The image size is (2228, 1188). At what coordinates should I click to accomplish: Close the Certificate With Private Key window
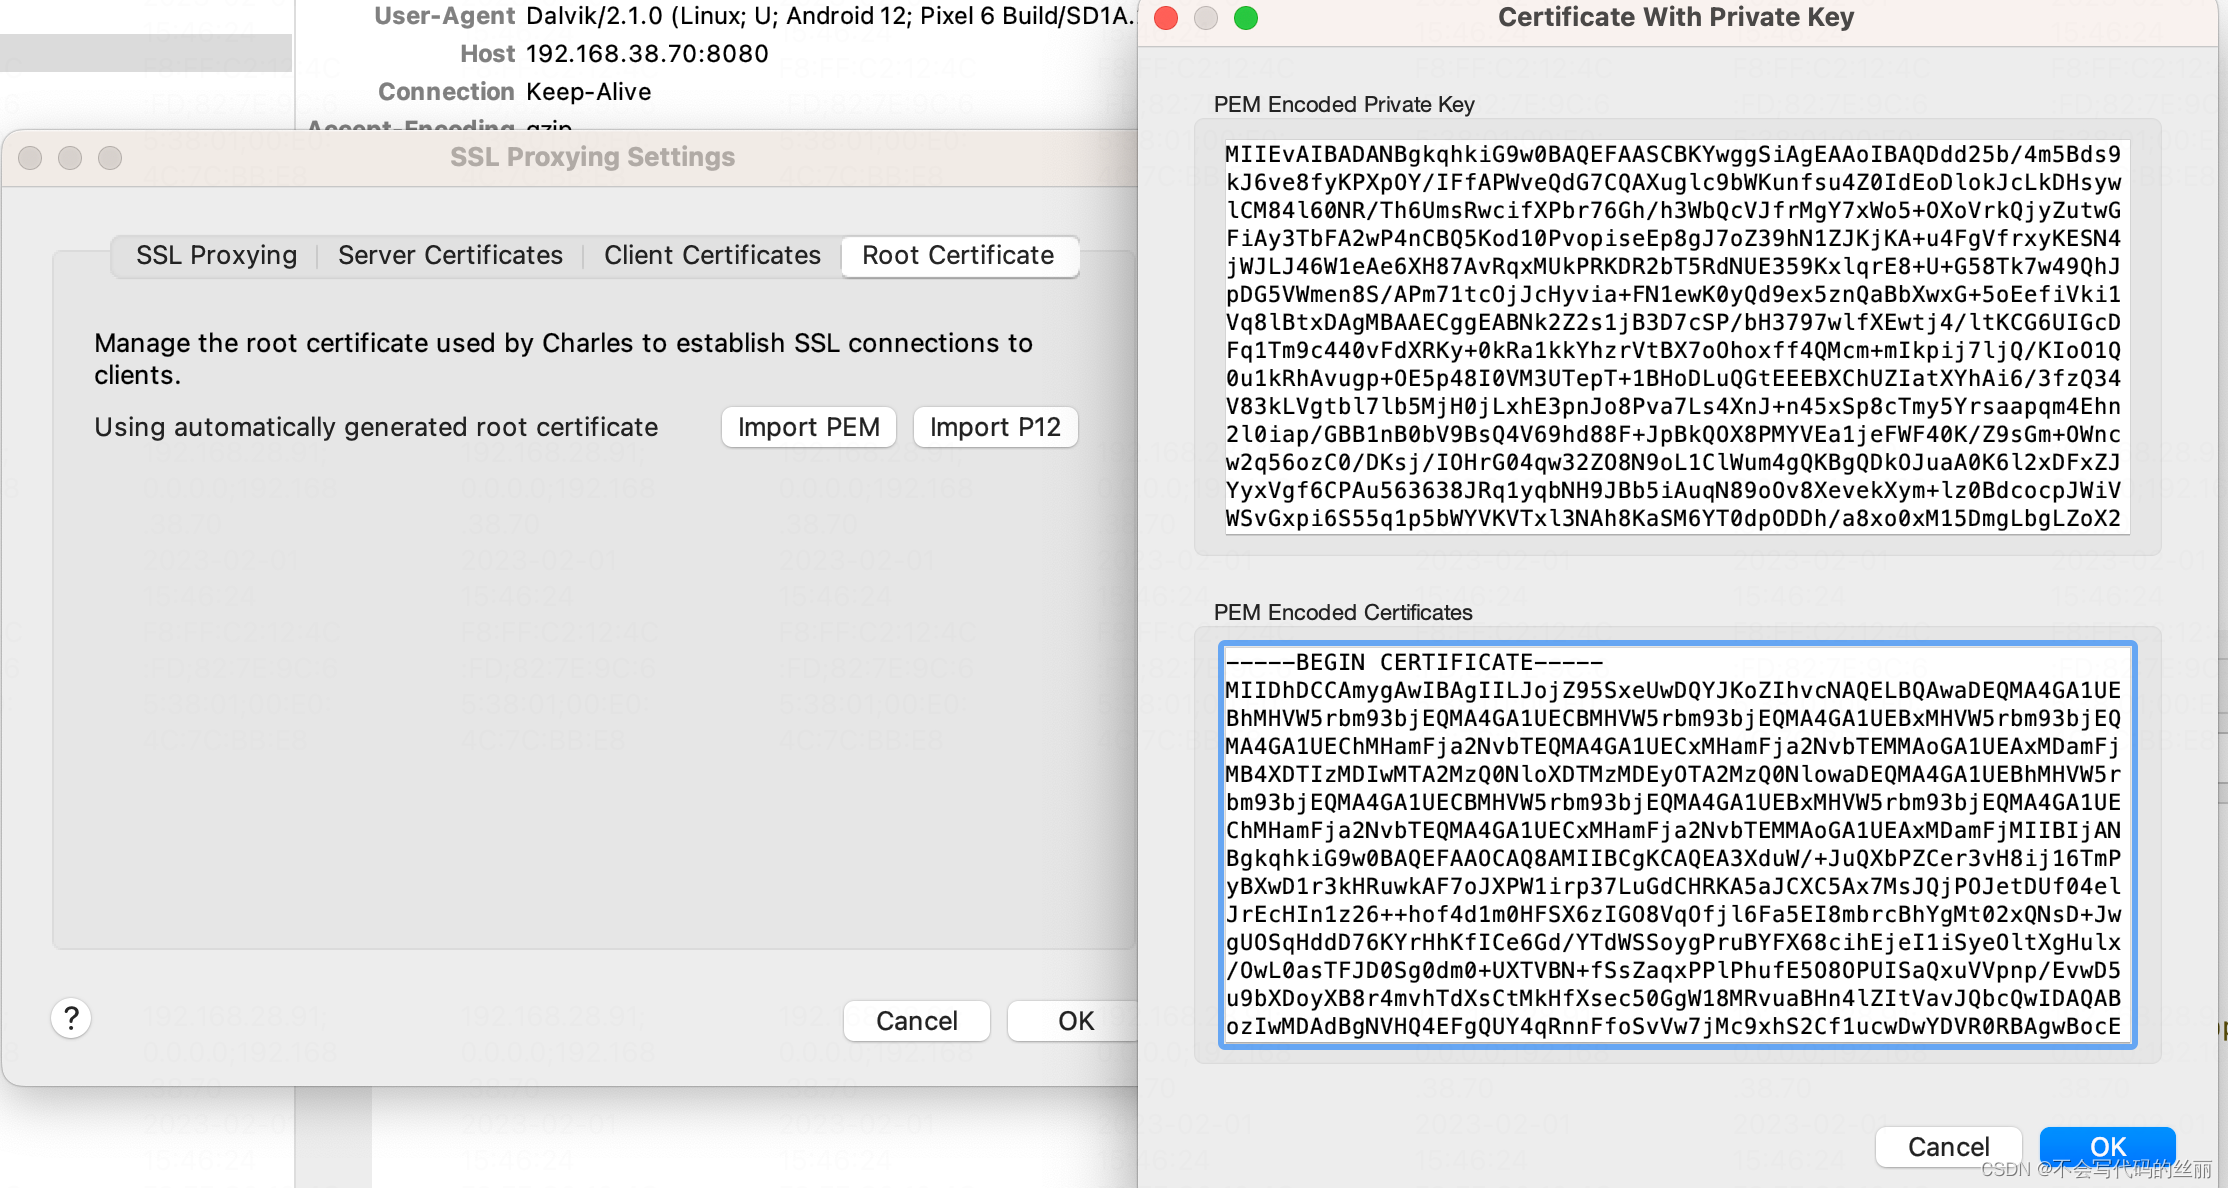pos(1166,18)
